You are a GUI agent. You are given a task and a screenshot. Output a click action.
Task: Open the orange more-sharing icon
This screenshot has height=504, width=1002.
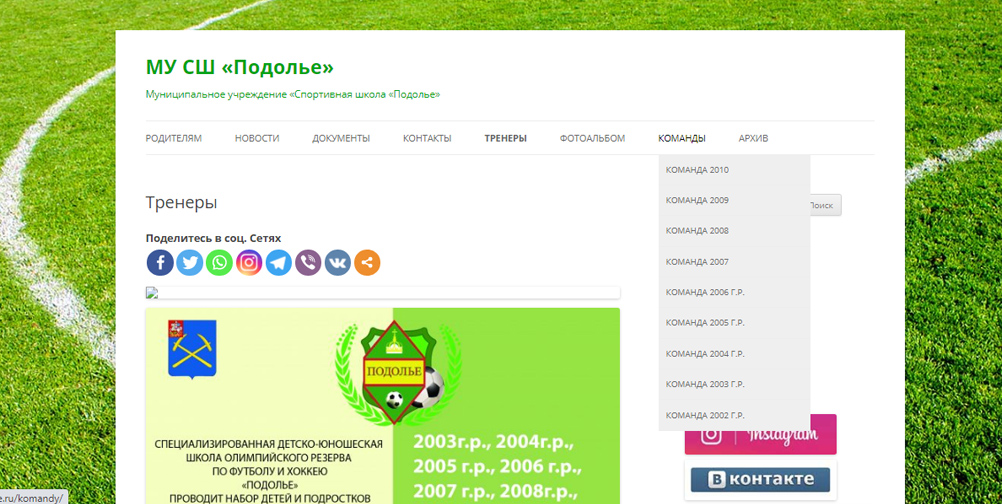367,263
